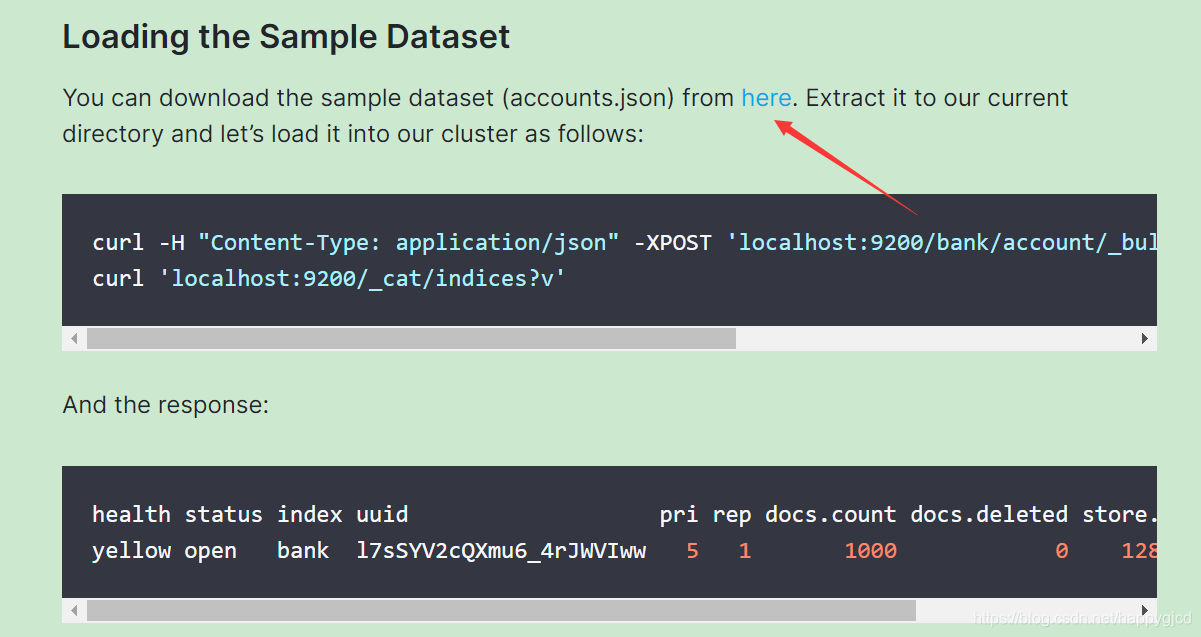Image resolution: width=1201 pixels, height=637 pixels.
Task: Click the rep value 1
Action: click(745, 550)
